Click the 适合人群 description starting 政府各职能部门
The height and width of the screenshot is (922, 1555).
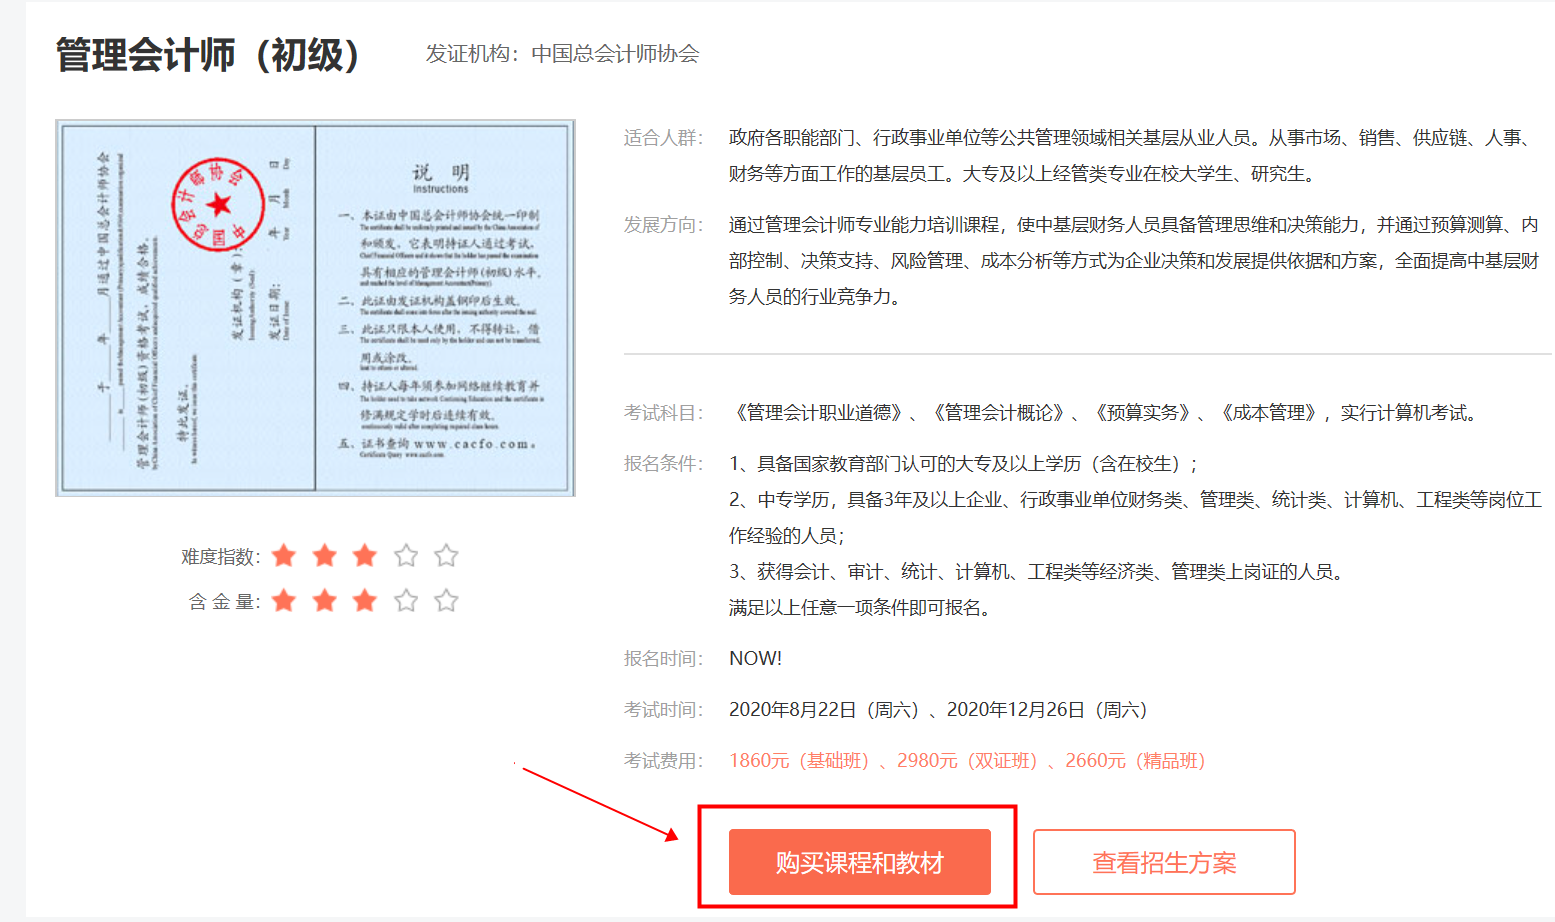(1132, 156)
